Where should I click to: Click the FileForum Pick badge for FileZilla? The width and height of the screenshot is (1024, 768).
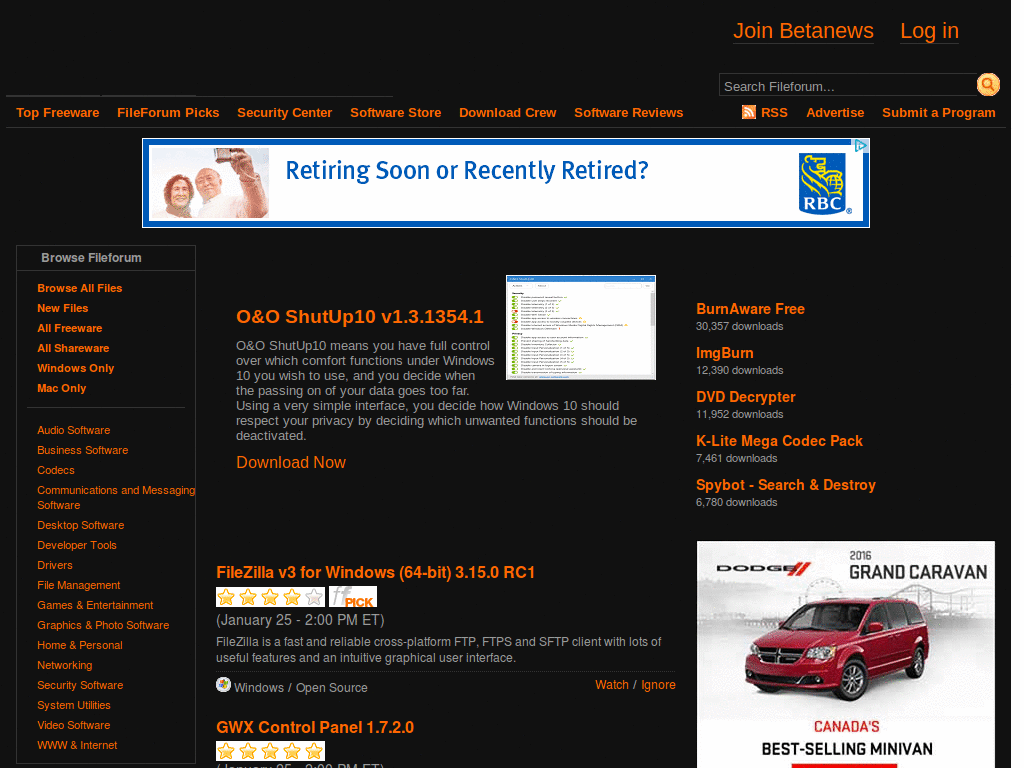click(x=353, y=597)
